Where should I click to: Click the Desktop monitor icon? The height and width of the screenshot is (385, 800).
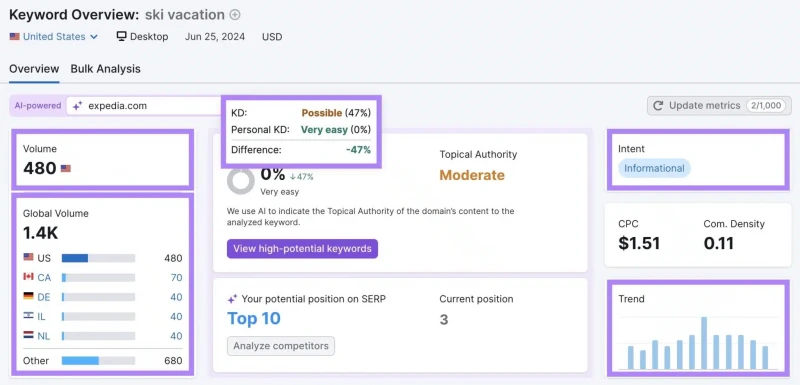[x=121, y=37]
